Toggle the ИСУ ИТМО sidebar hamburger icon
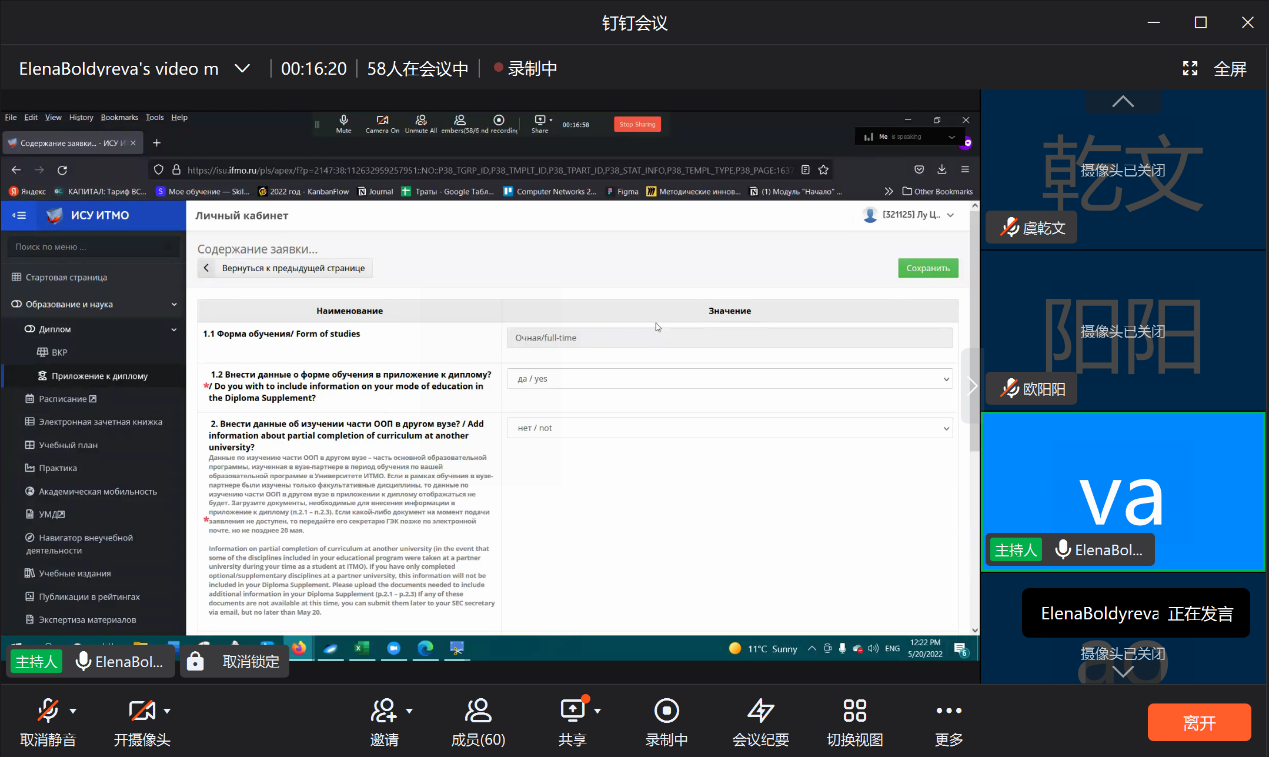 tap(19, 215)
